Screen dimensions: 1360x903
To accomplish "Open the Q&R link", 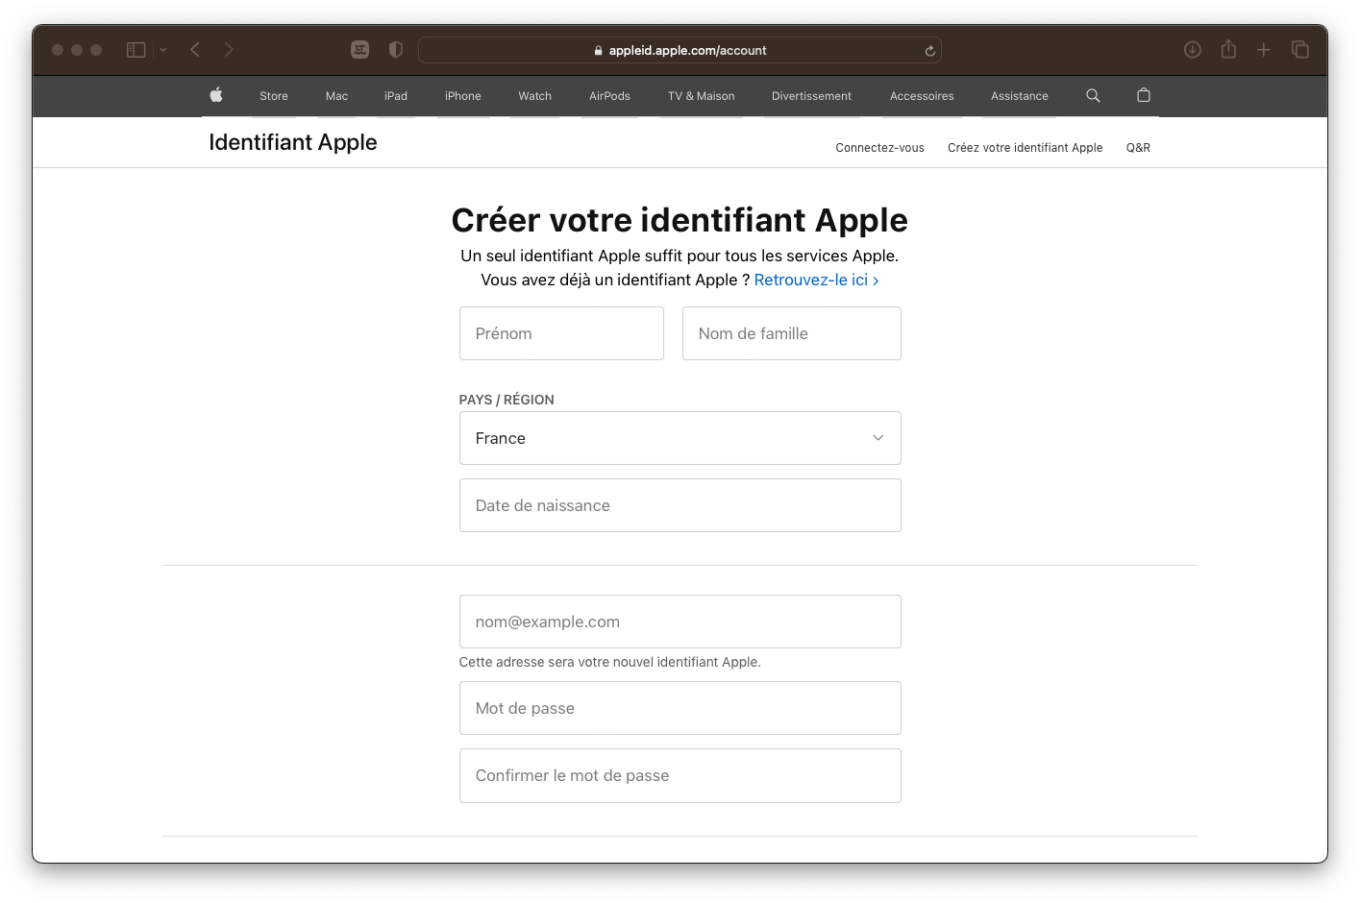I will (x=1138, y=148).
